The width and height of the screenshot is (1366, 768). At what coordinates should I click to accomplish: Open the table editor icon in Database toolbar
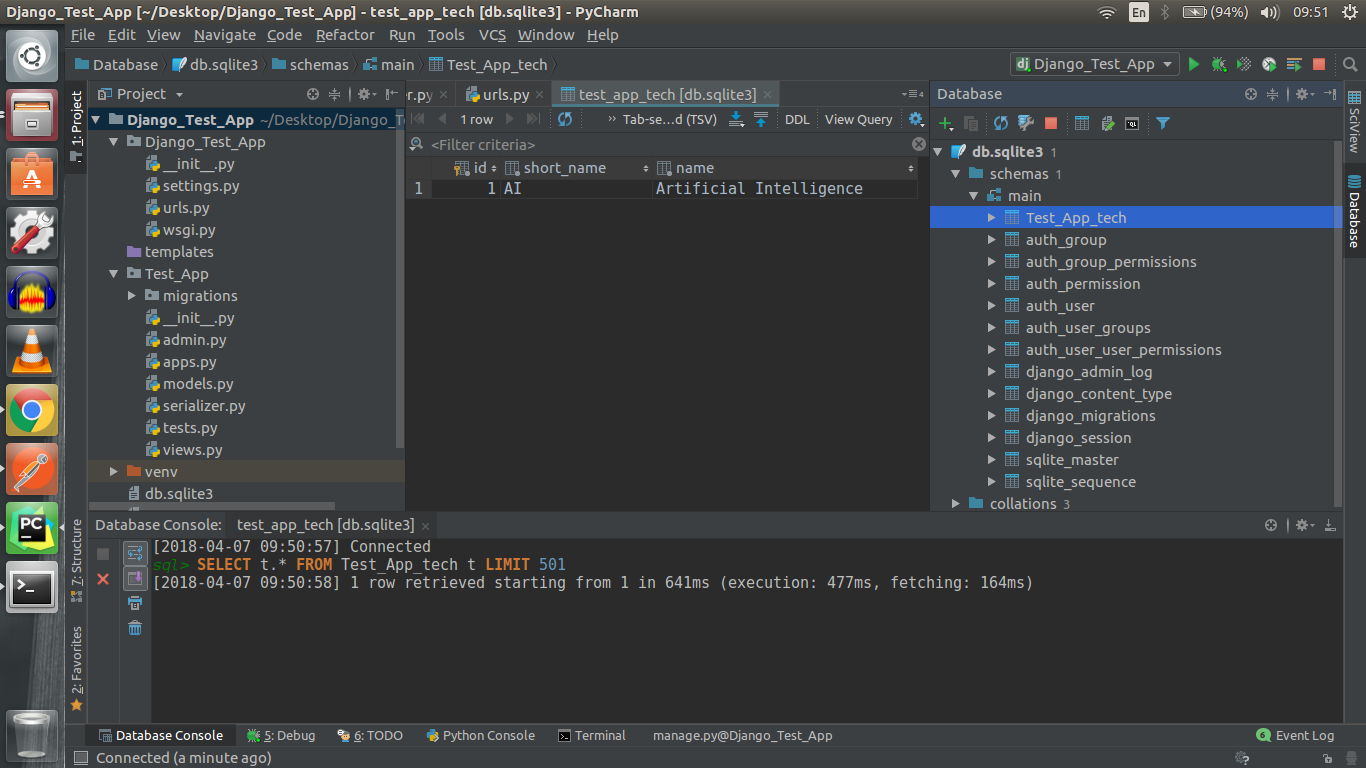tap(1082, 123)
